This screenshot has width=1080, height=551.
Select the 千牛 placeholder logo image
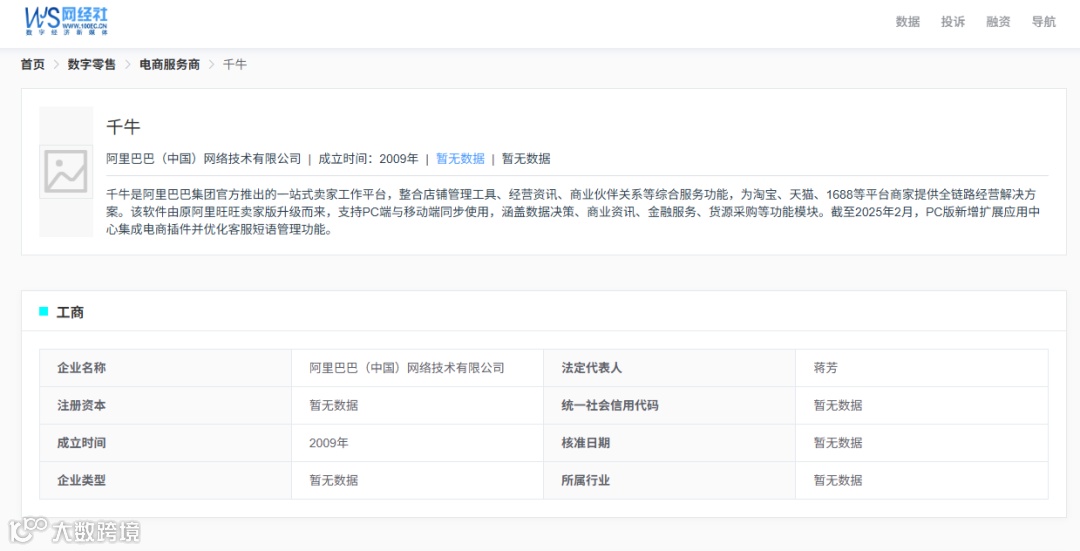coord(65,171)
